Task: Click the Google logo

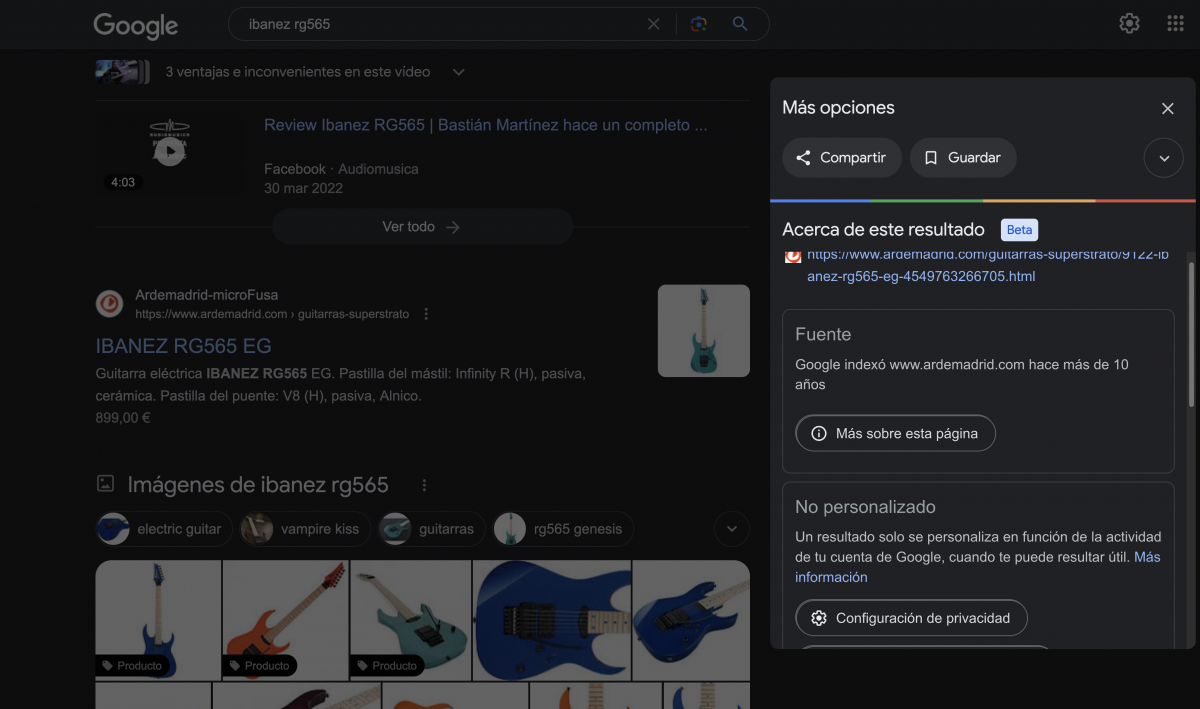Action: coord(136,25)
